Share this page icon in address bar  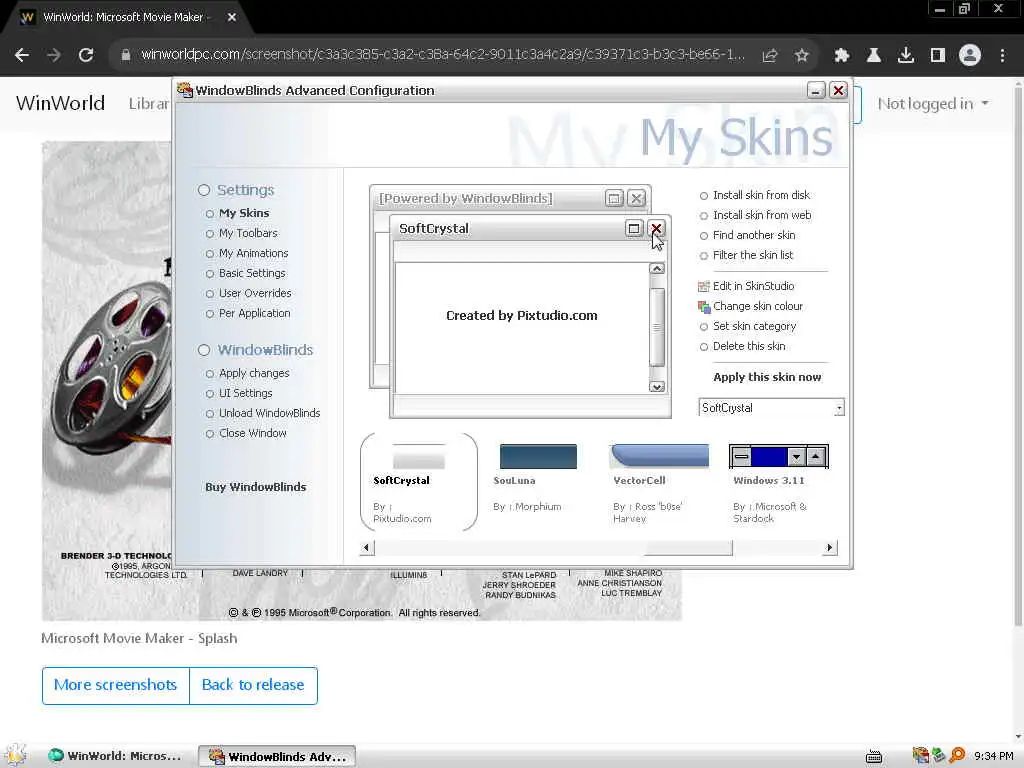tap(770, 56)
